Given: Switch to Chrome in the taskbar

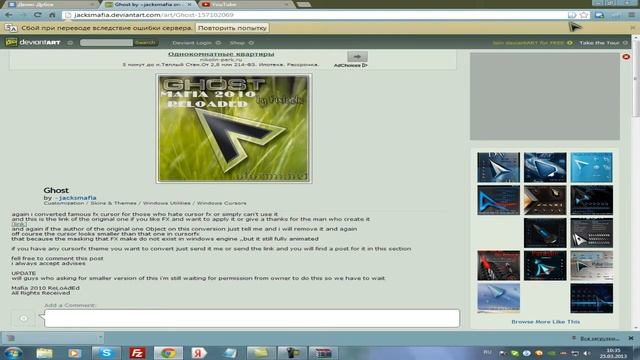Looking at the screenshot, I should 168,353.
